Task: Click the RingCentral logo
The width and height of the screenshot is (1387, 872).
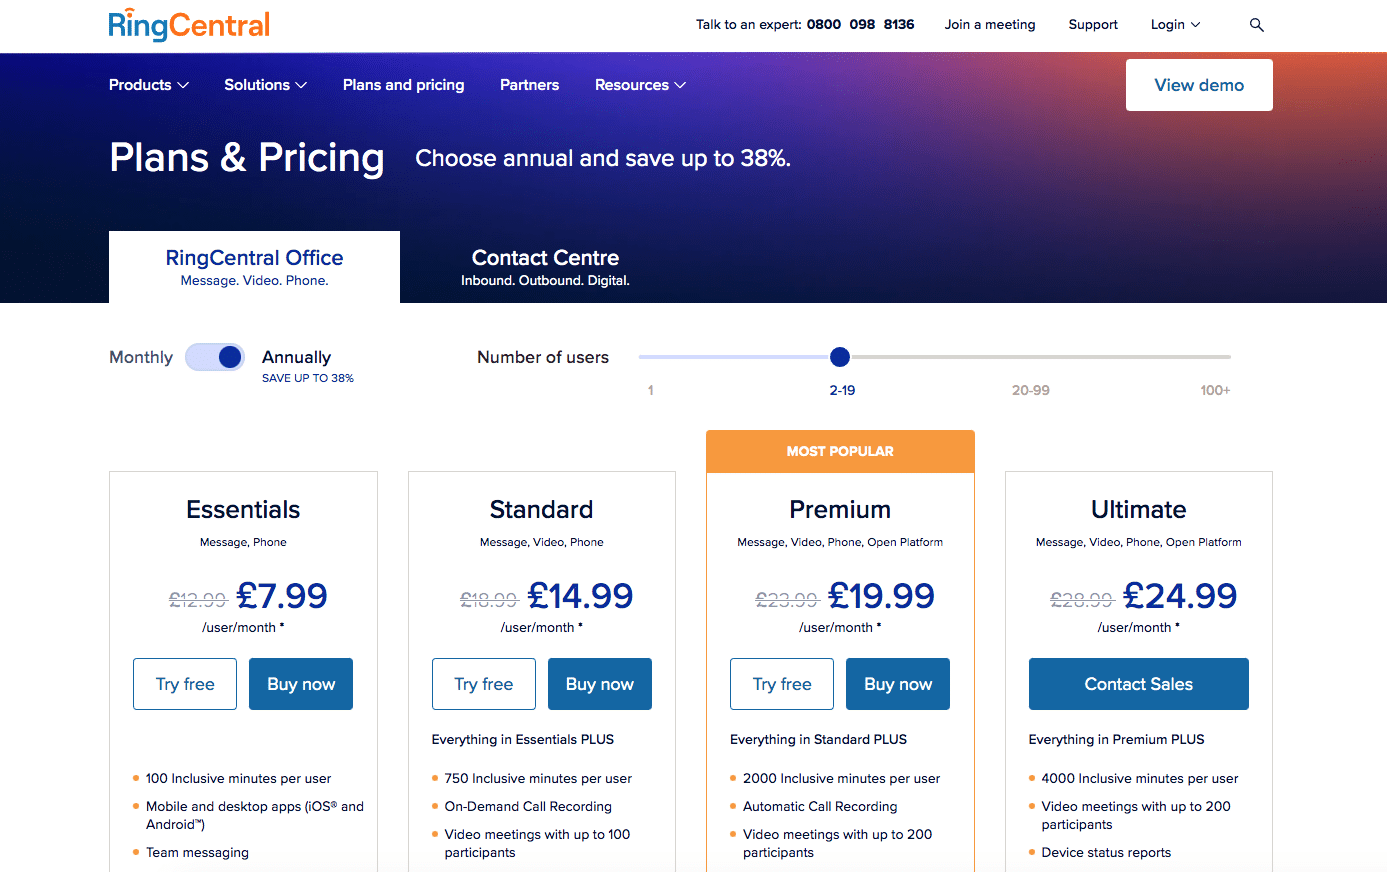Action: 189,25
